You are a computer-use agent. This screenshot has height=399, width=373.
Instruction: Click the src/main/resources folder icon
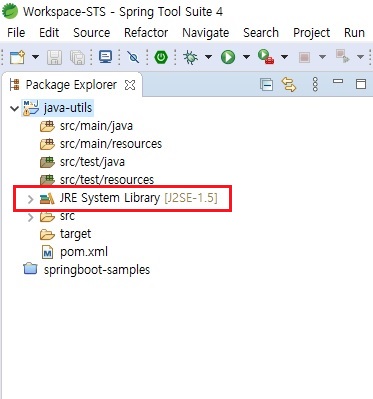47,144
